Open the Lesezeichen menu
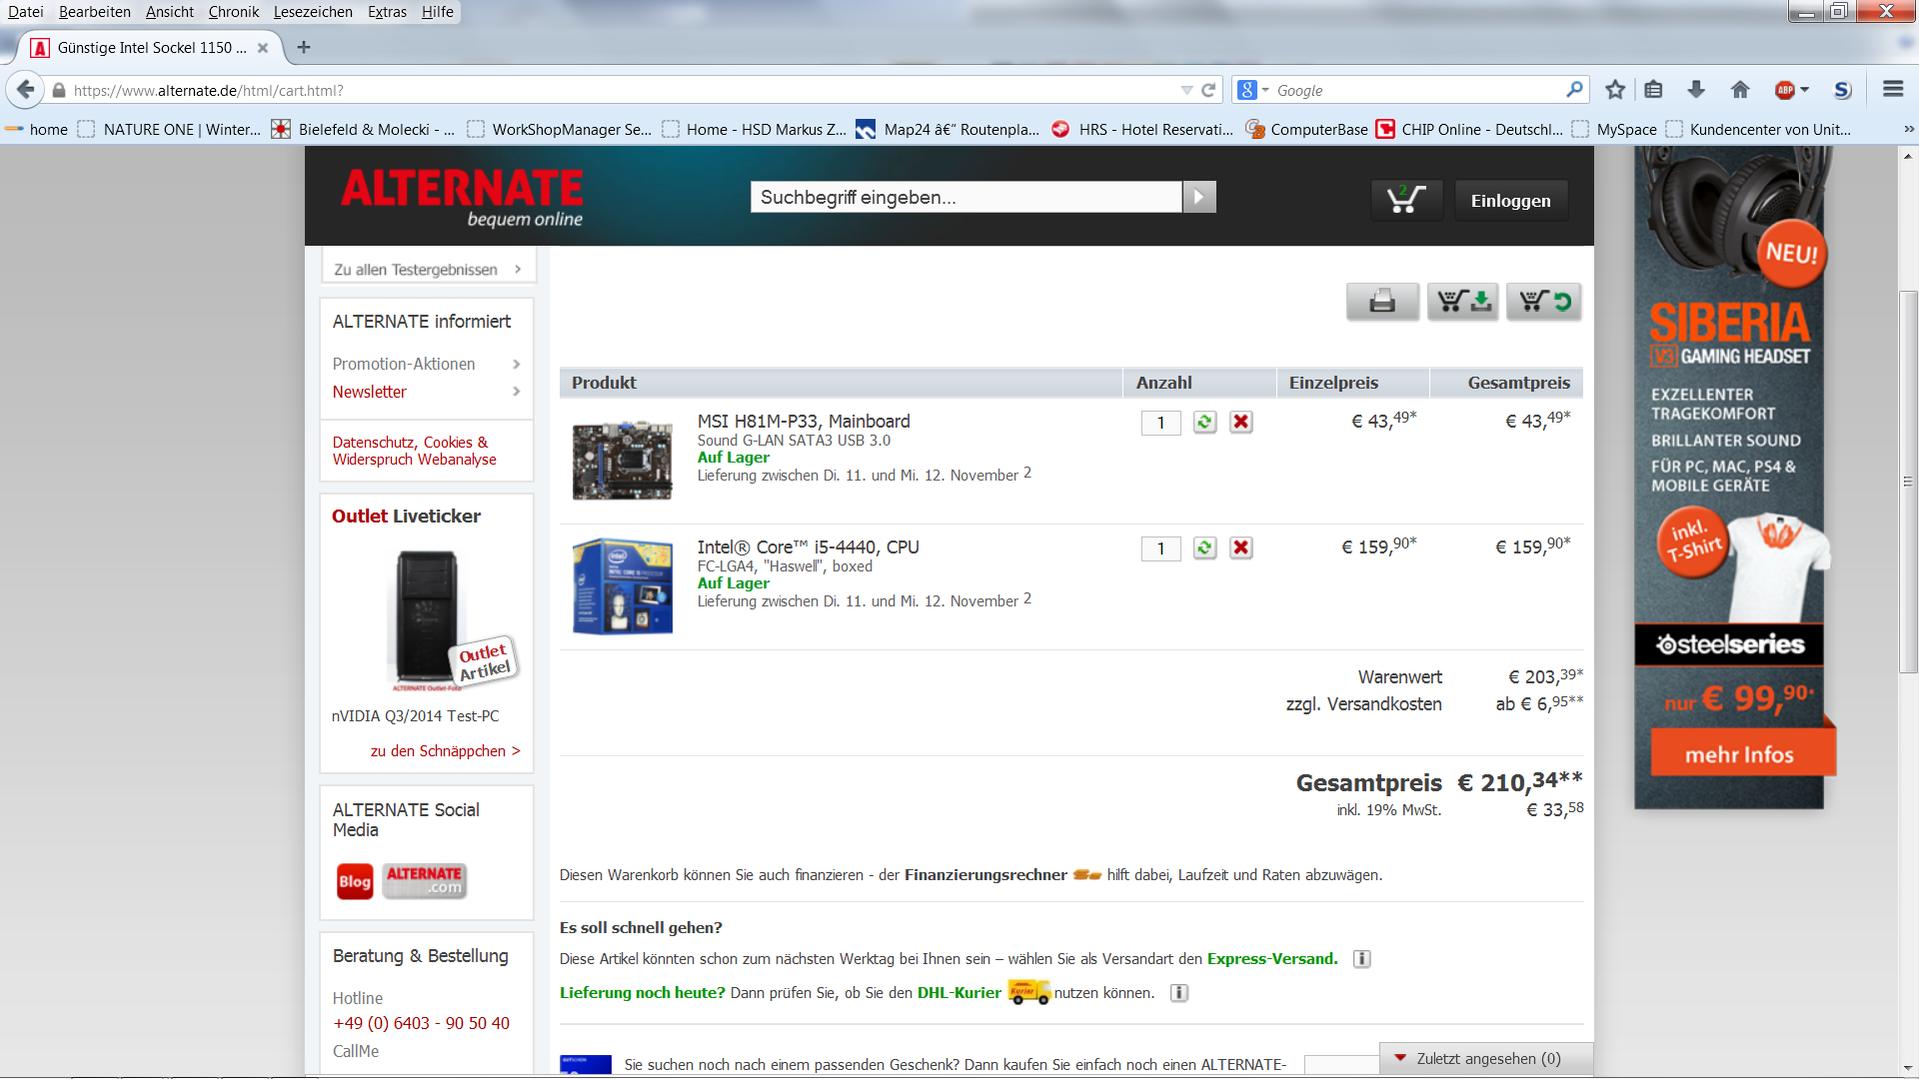The width and height of the screenshot is (1919, 1079). [x=313, y=12]
